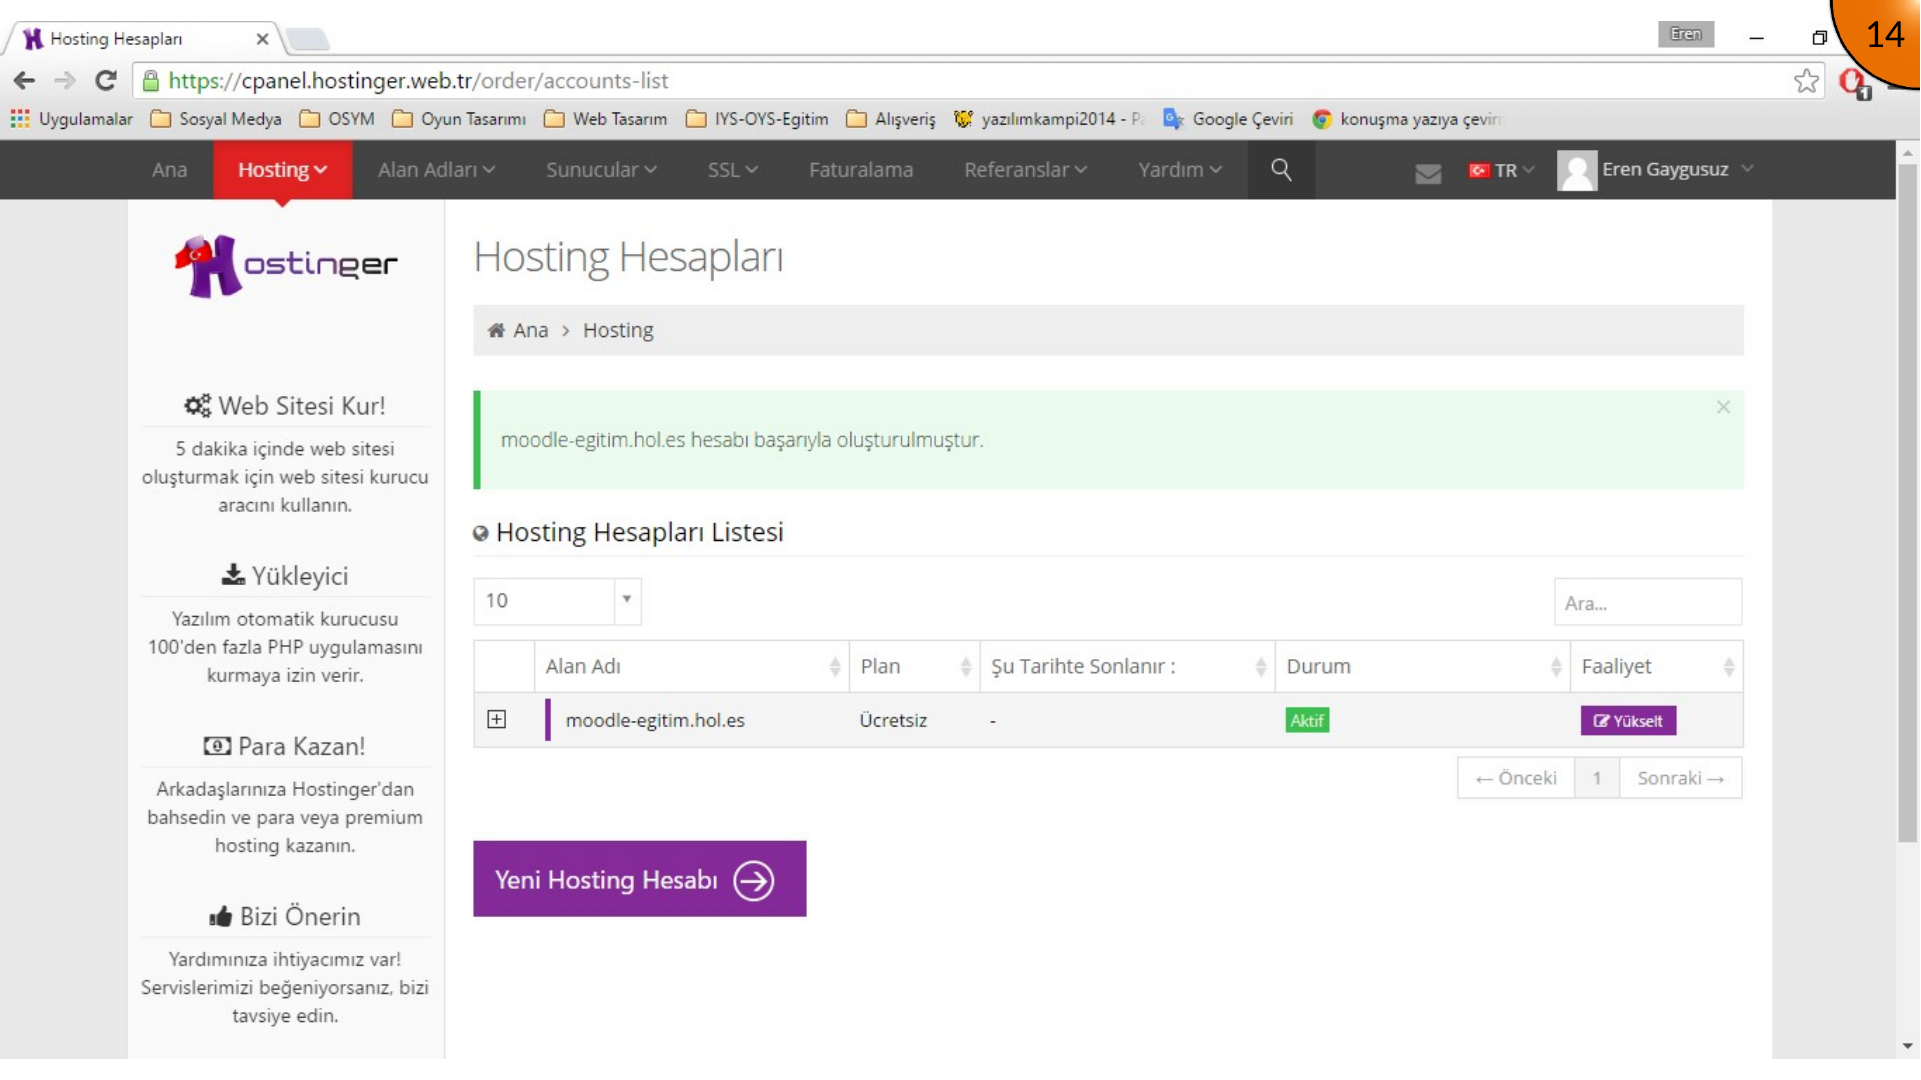Click Yükleyici sidebar link
Image resolution: width=1921 pixels, height=1080 pixels.
286,576
